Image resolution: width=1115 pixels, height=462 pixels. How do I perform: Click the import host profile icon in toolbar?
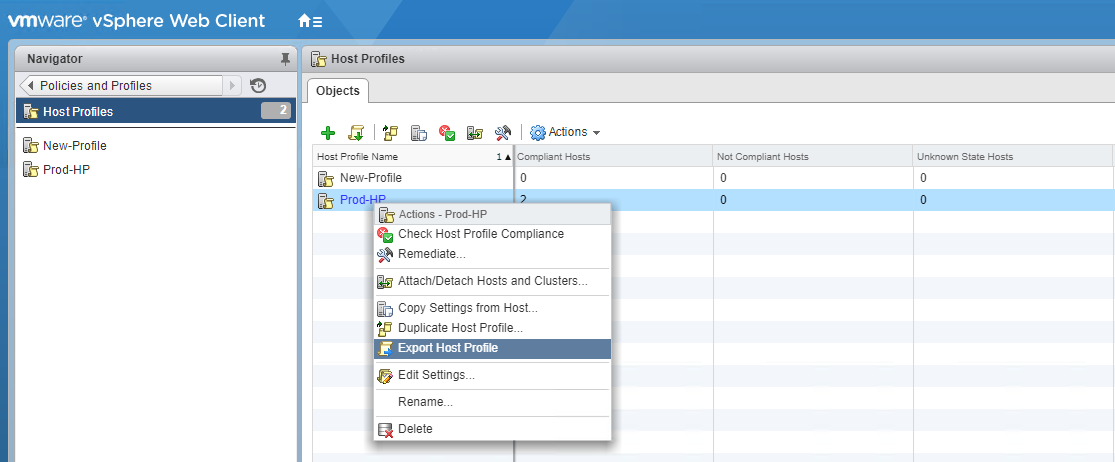pos(355,133)
